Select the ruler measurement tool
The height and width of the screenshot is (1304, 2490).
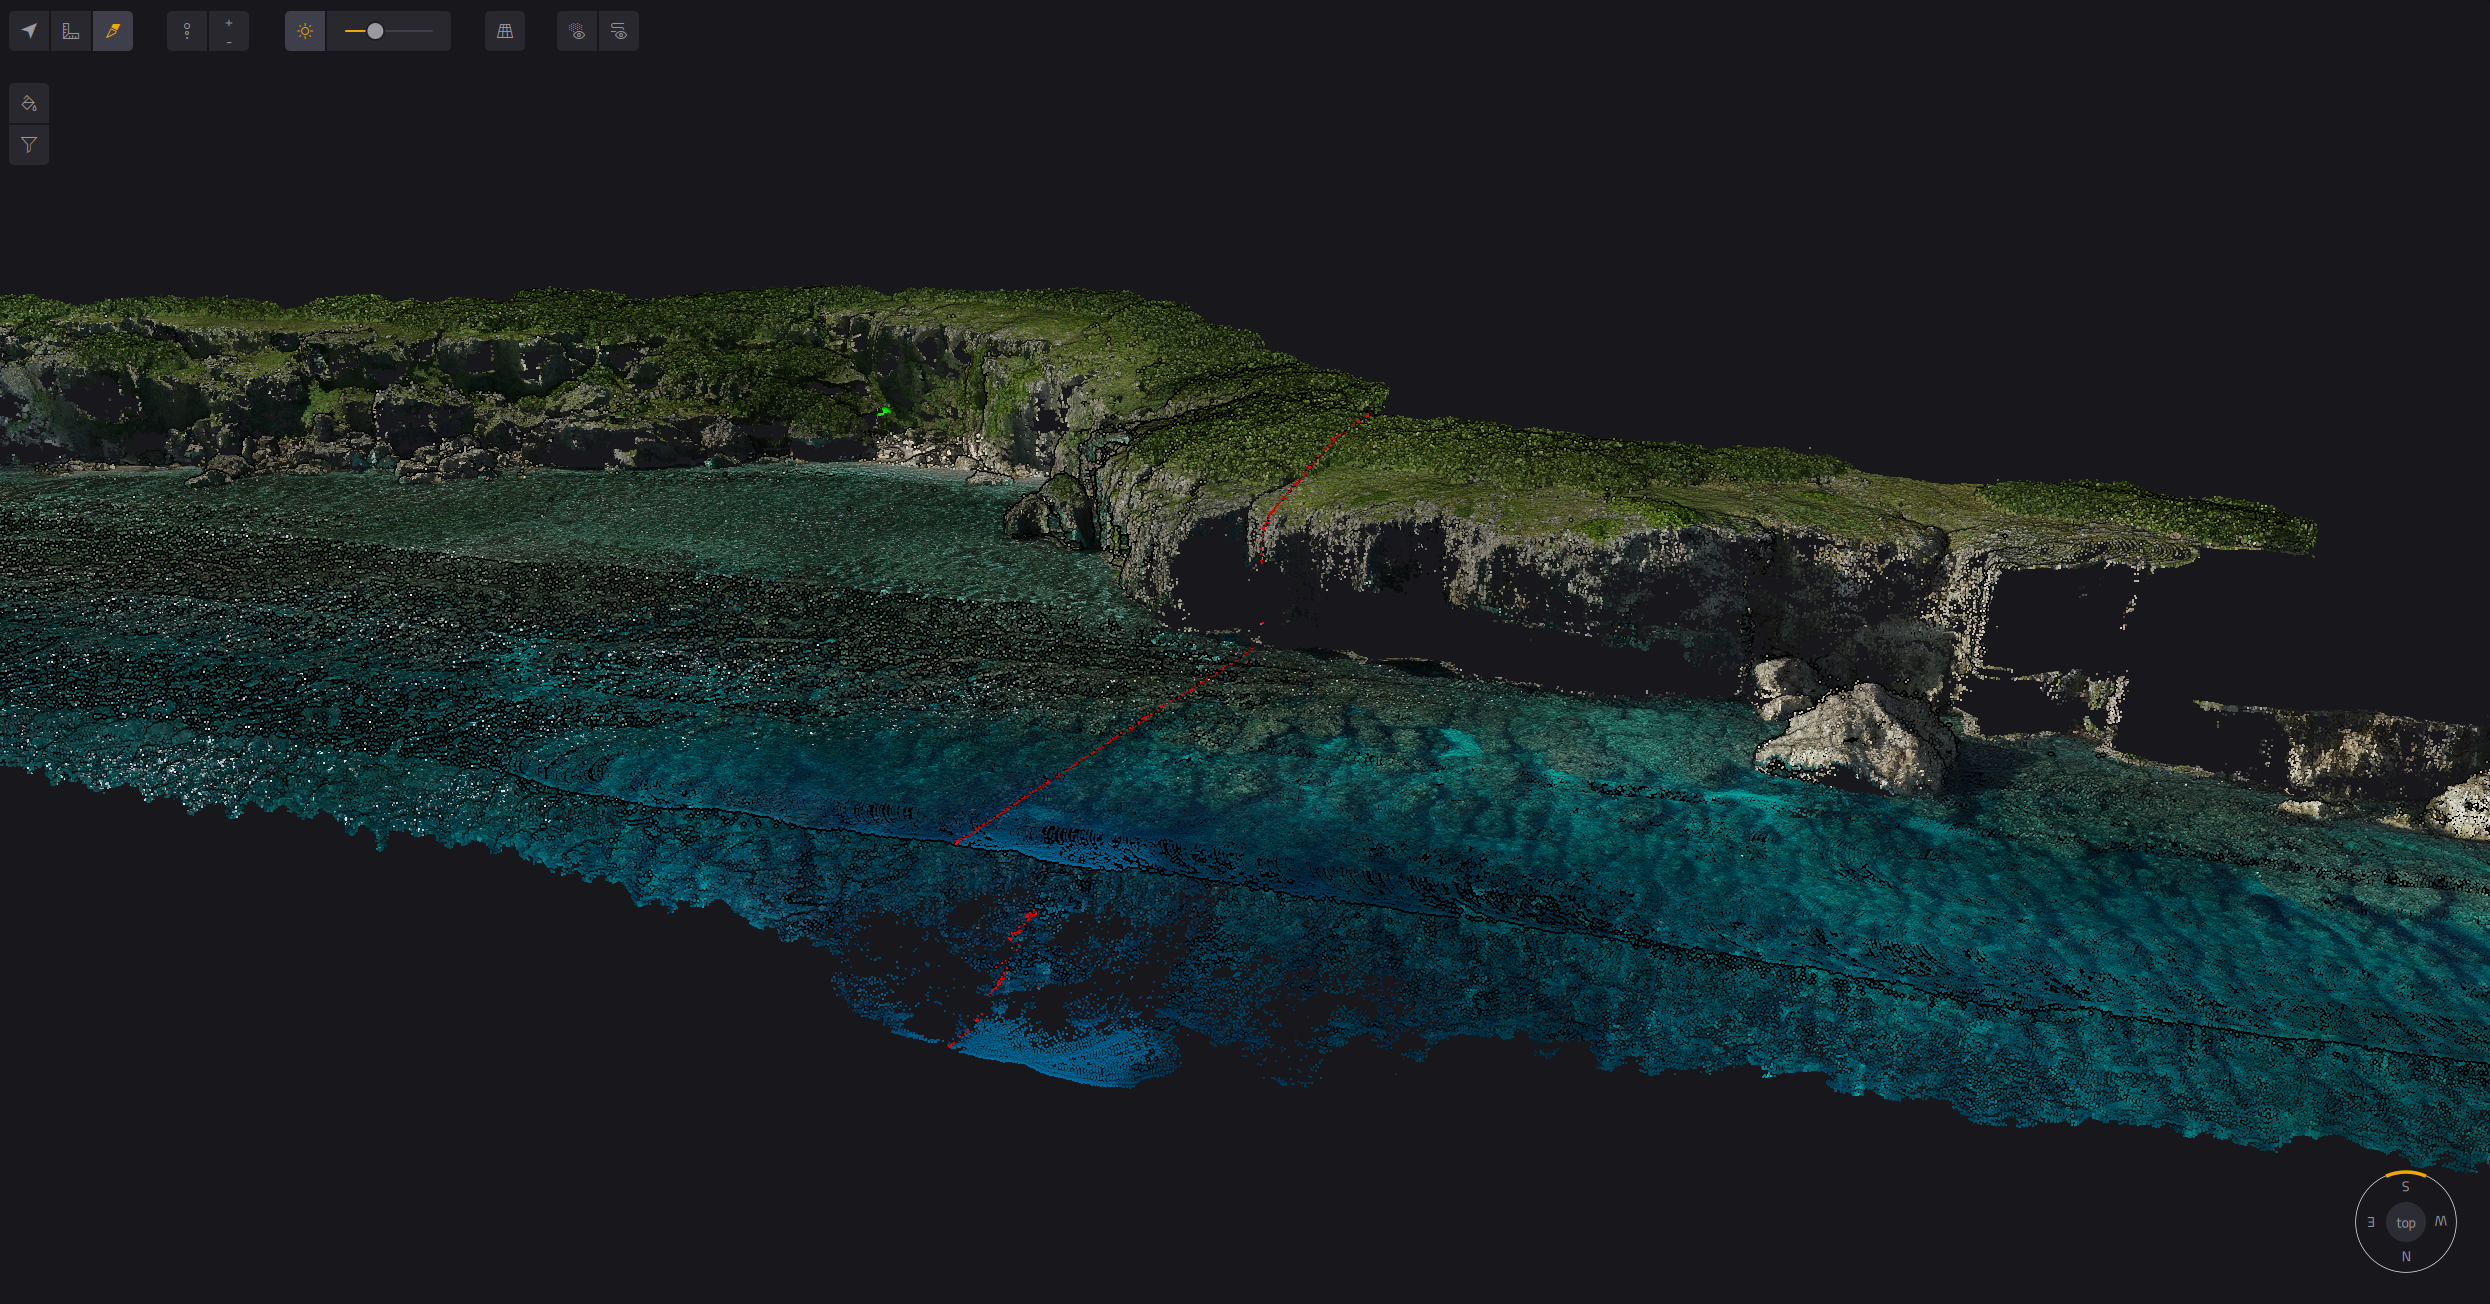click(71, 31)
